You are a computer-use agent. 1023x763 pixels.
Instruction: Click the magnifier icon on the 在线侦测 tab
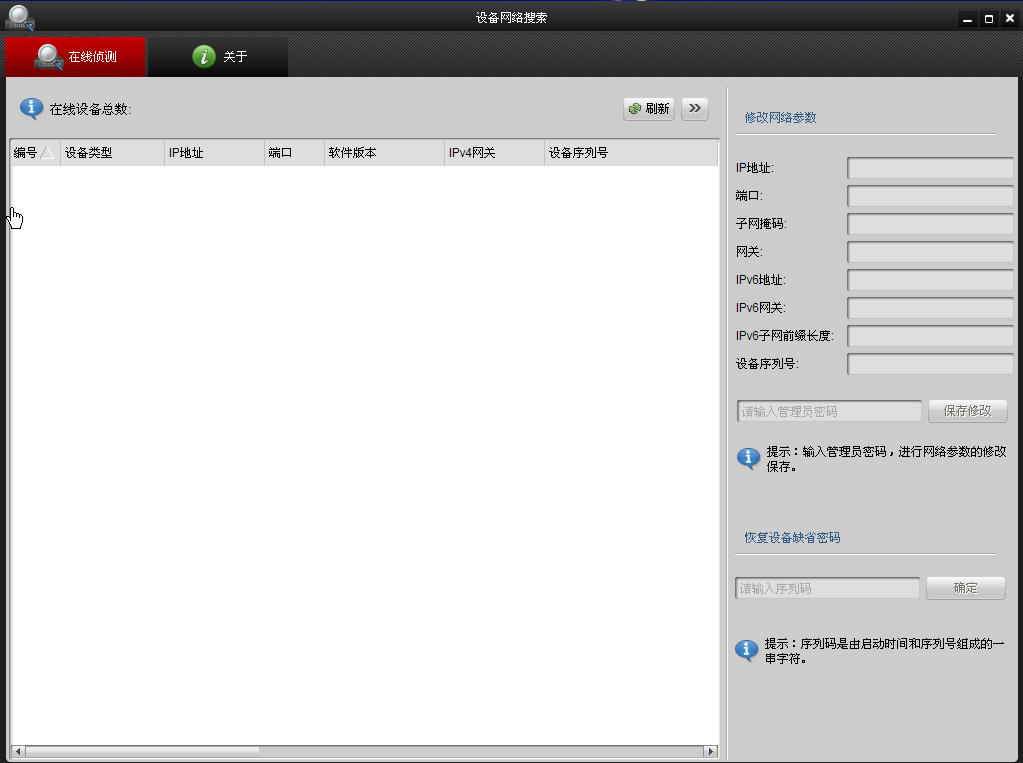pos(48,56)
